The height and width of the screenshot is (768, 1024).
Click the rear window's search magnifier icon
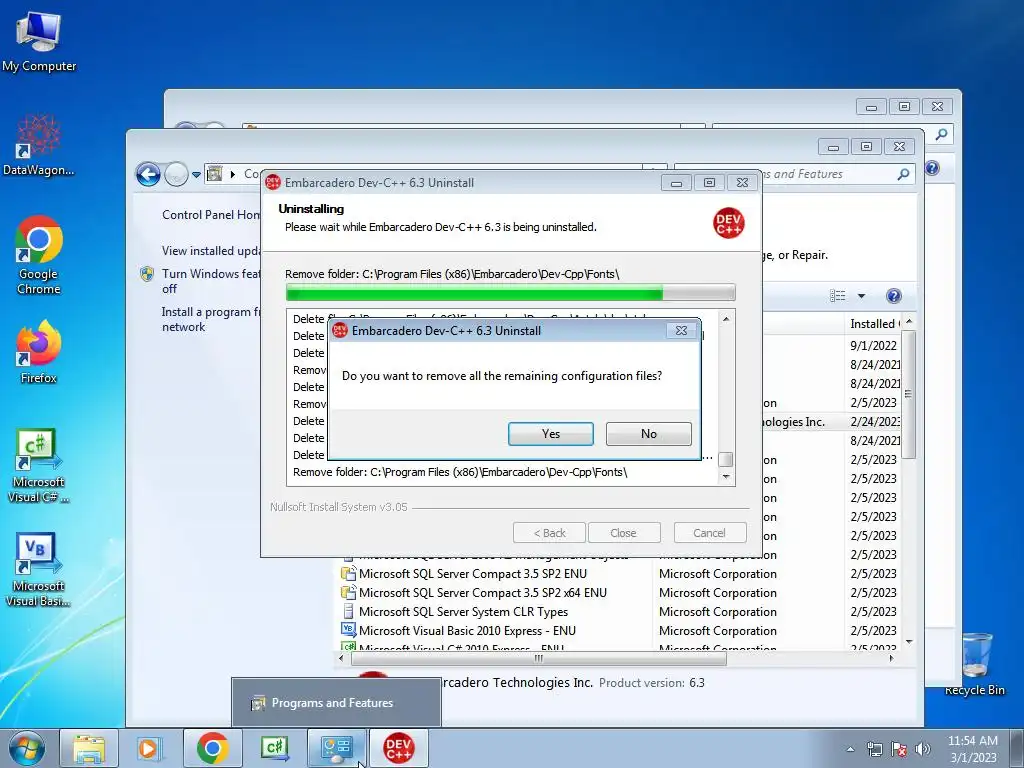pyautogui.click(x=941, y=134)
